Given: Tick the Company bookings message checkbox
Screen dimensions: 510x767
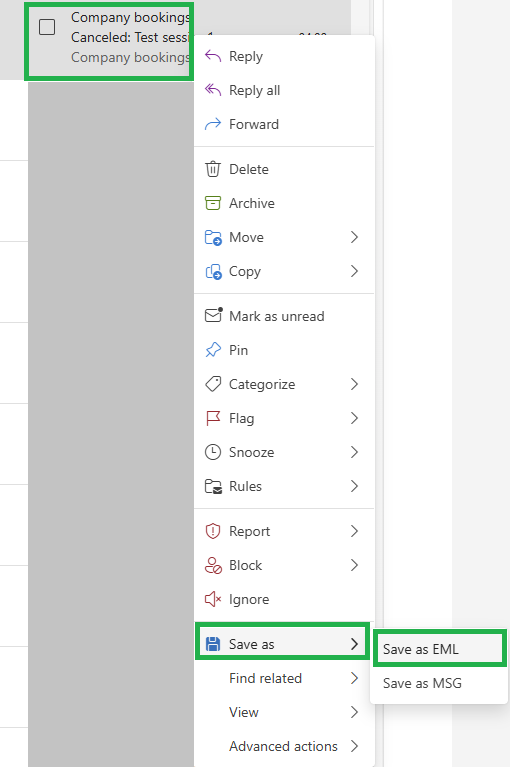Looking at the screenshot, I should point(47,27).
